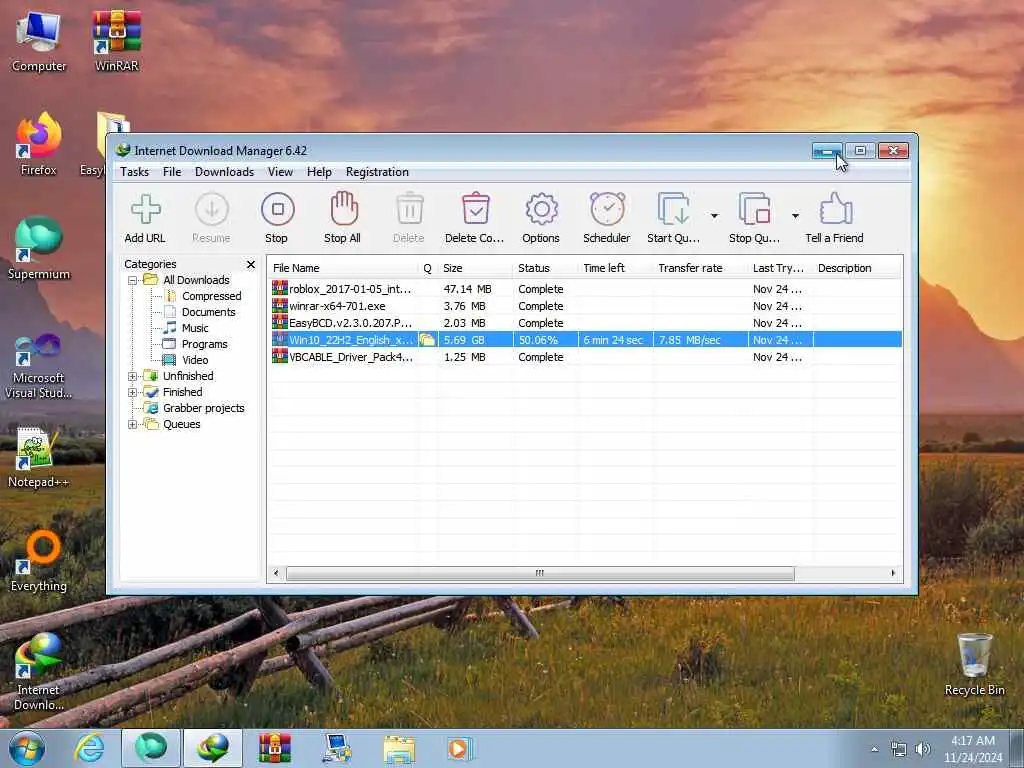Open the Microsoft Visual Studio desktop shortcut
The width and height of the screenshot is (1024, 768).
[x=39, y=366]
